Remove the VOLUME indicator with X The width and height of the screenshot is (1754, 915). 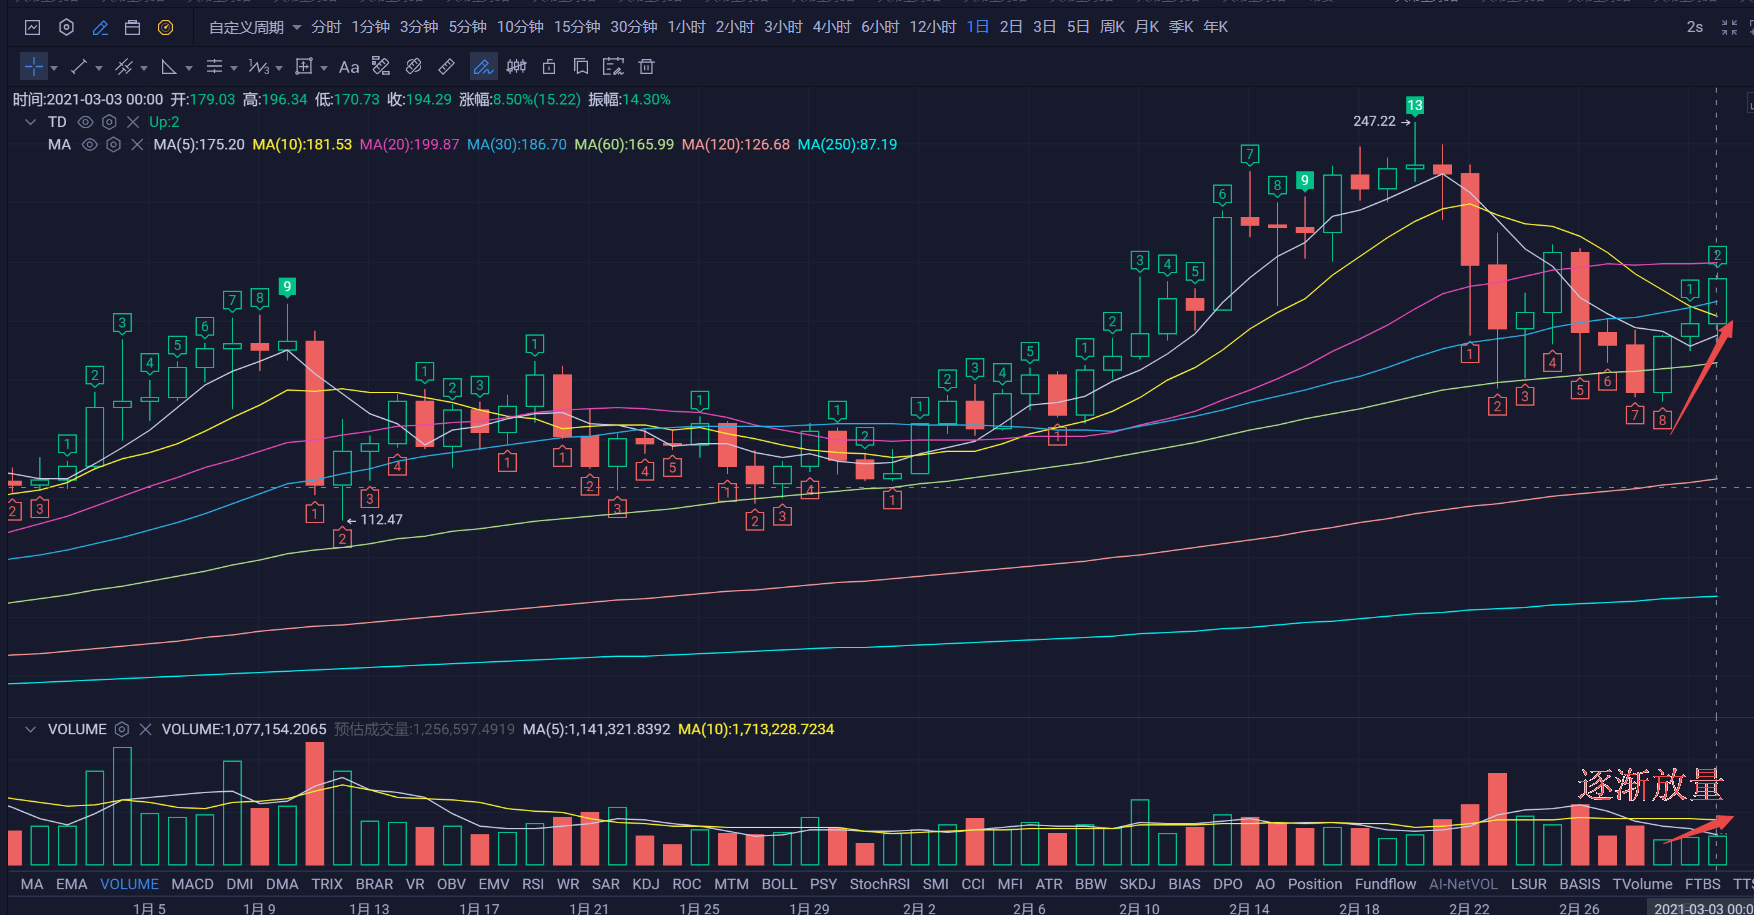[x=146, y=730]
